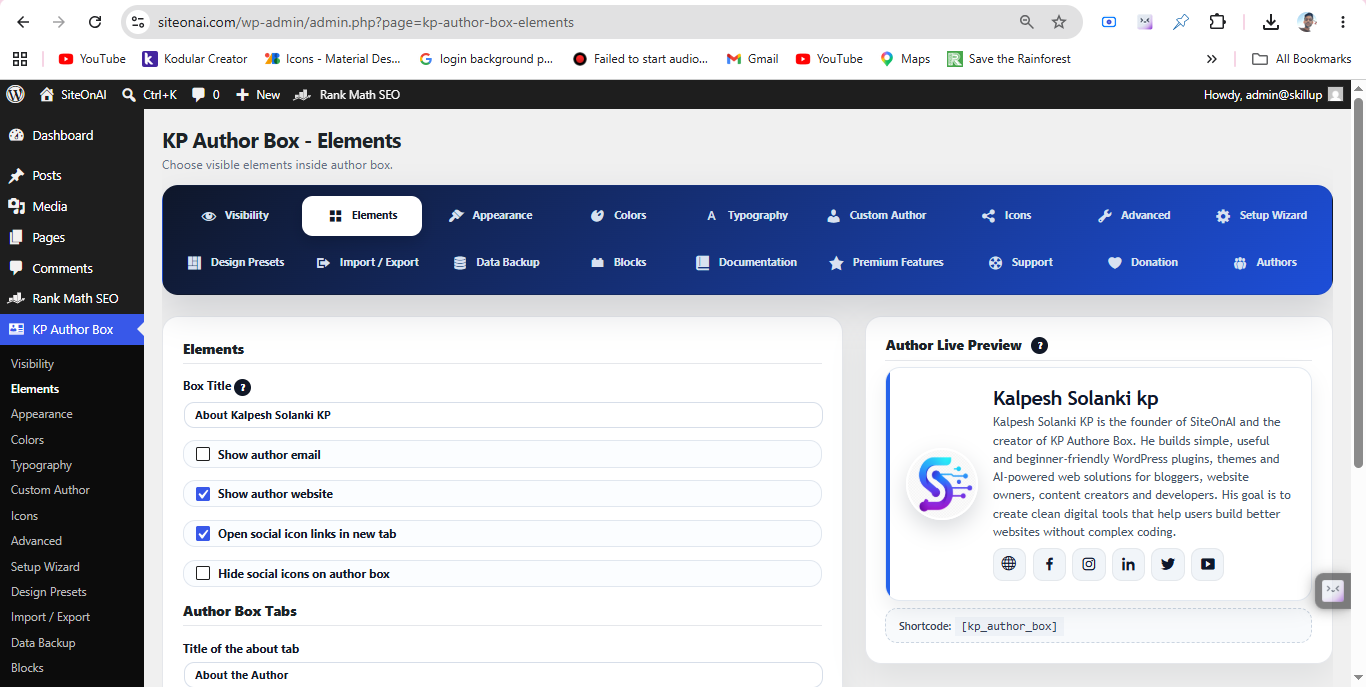Open the Chrome profile avatar
1366x687 pixels.
point(1307,22)
